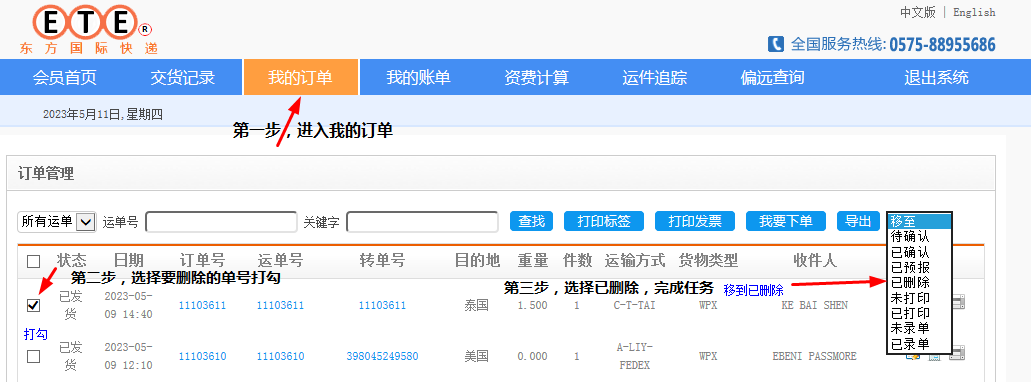Choose 待确认 from the move-to list

[919, 236]
